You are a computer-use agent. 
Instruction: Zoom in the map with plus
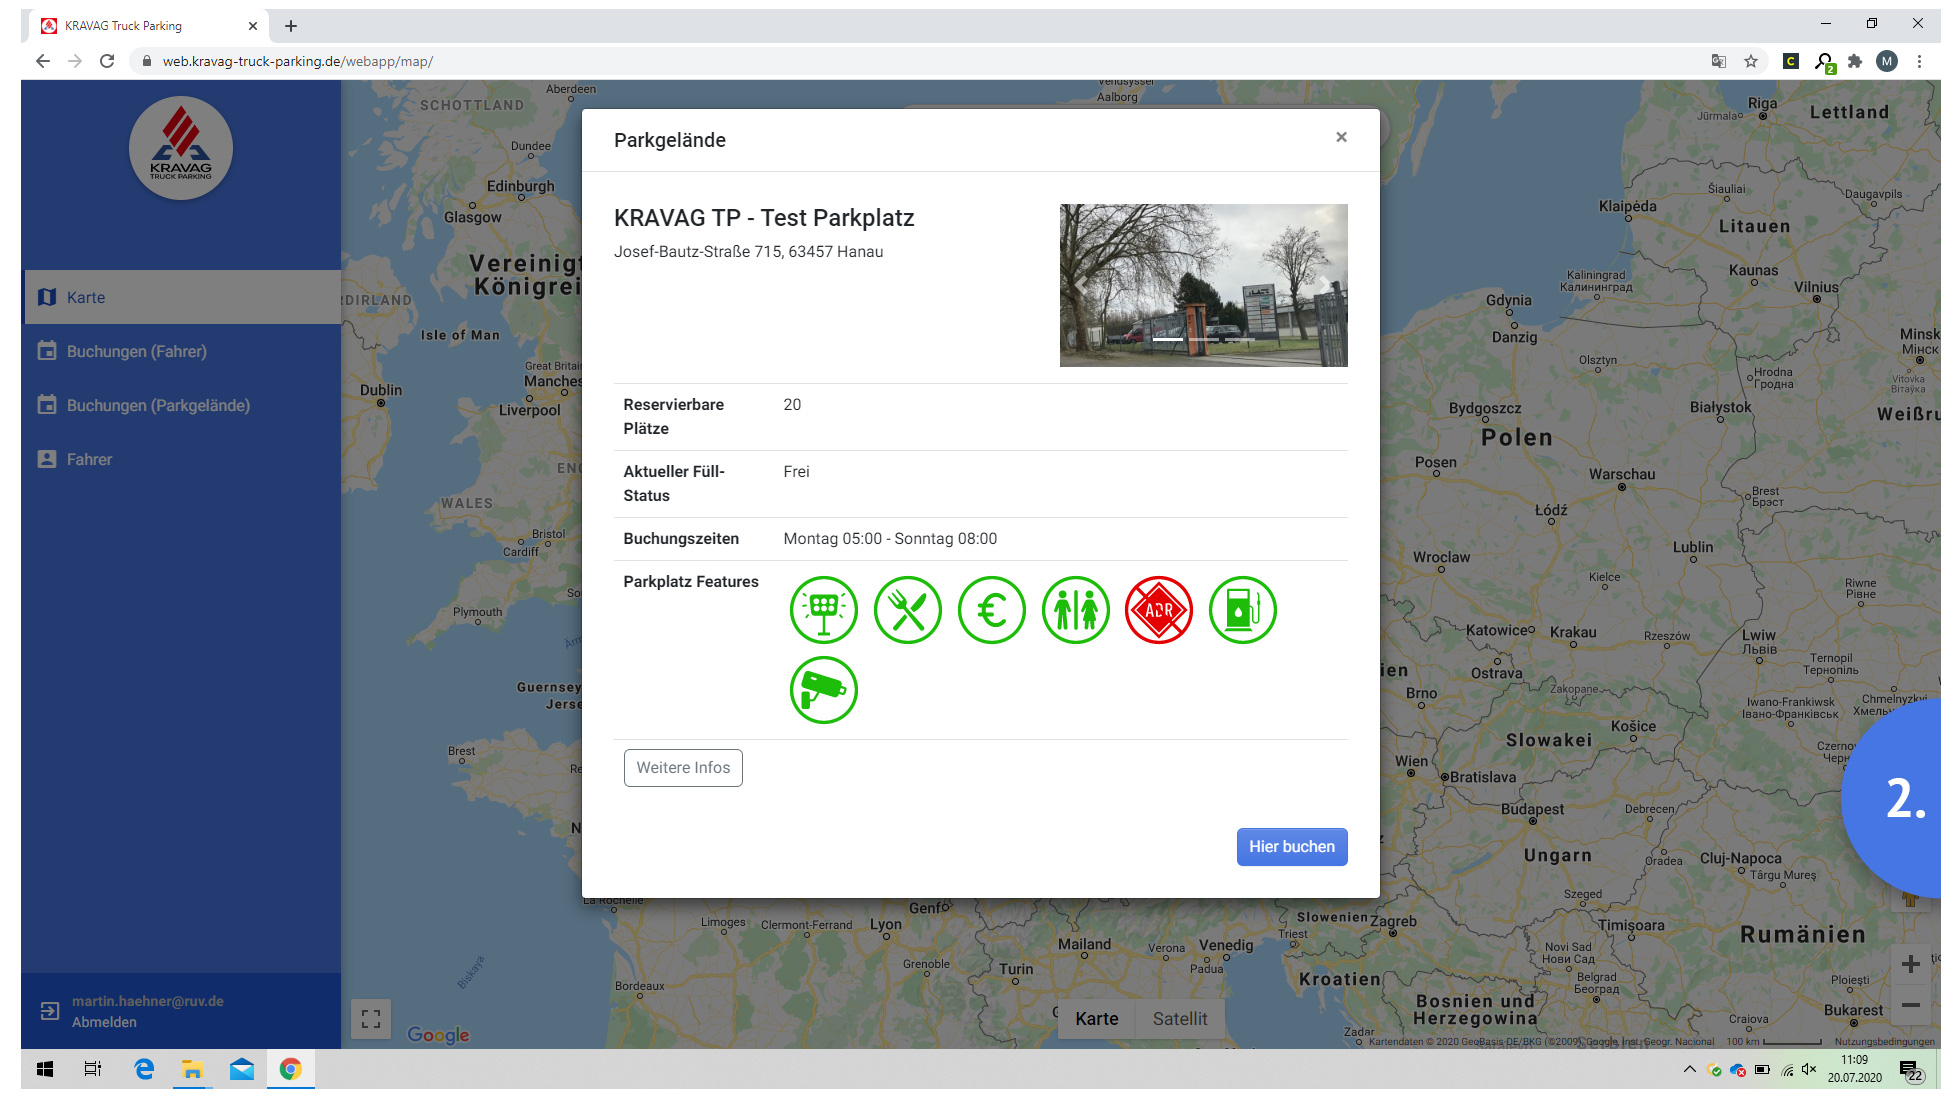[x=1910, y=964]
